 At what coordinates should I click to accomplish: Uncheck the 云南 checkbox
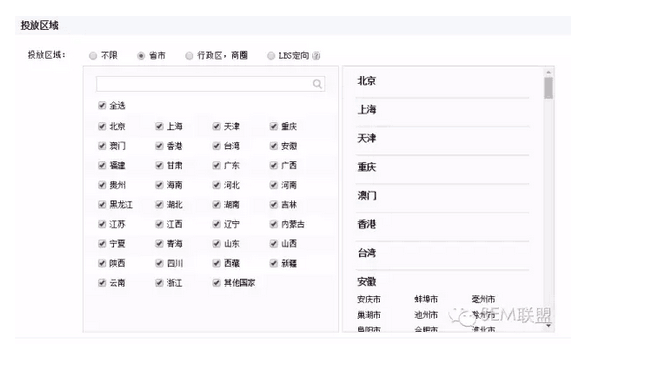coord(102,282)
